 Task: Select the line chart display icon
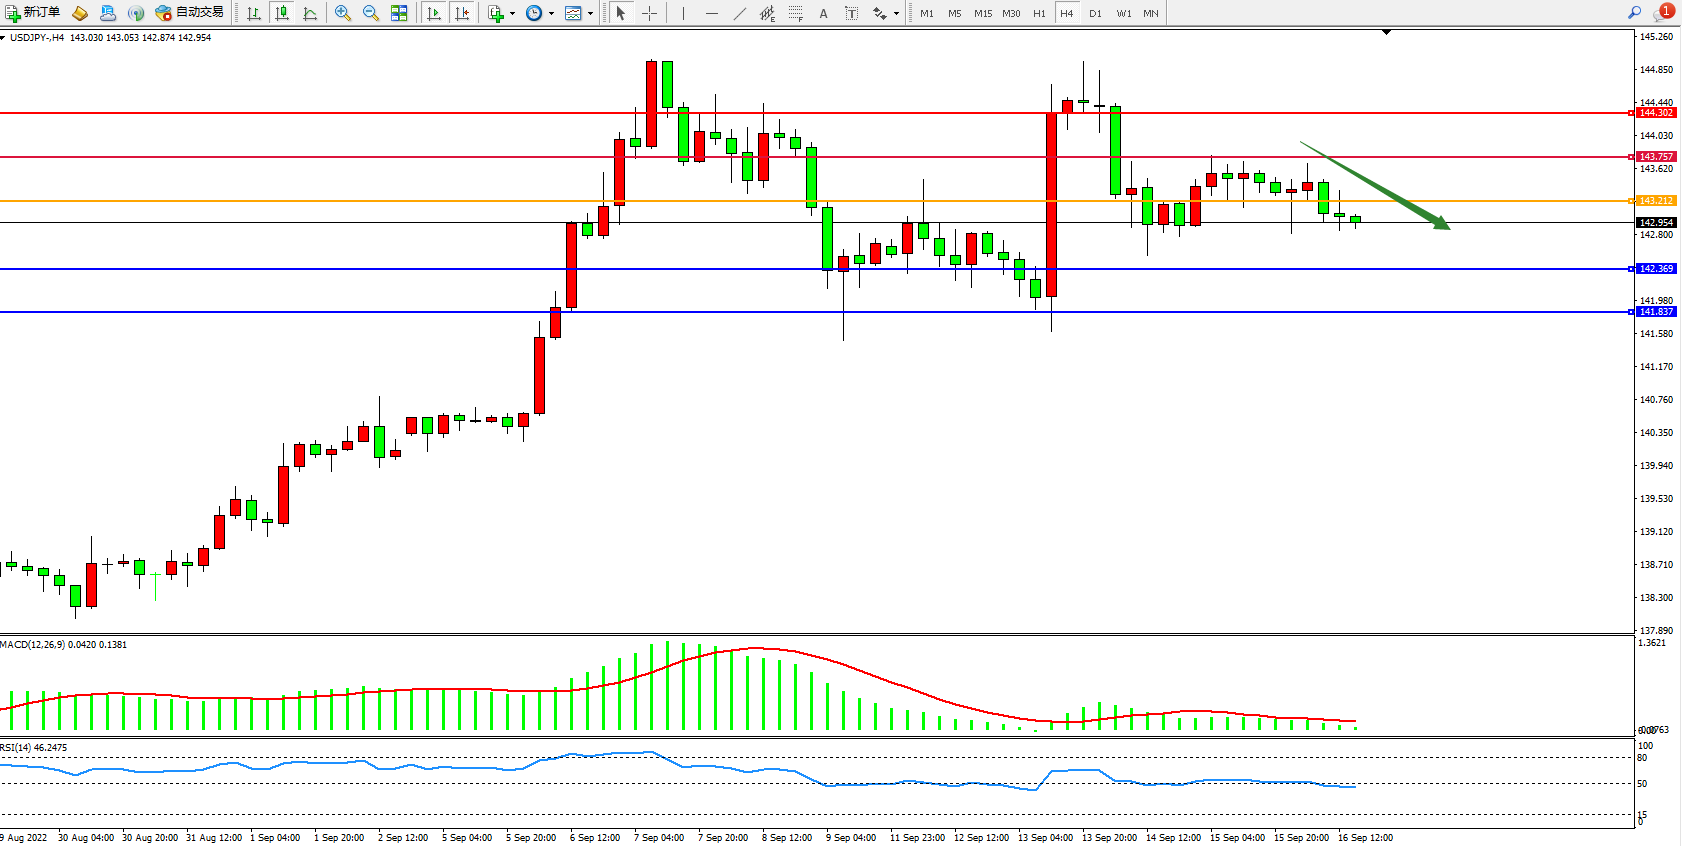tap(310, 13)
